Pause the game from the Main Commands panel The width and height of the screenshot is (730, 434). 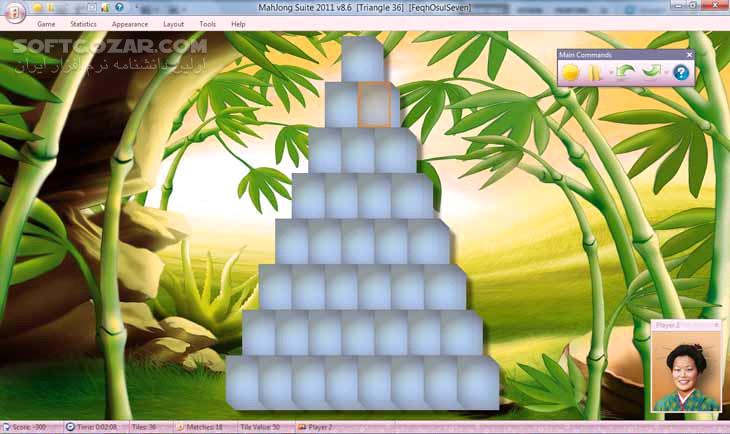(x=595, y=73)
